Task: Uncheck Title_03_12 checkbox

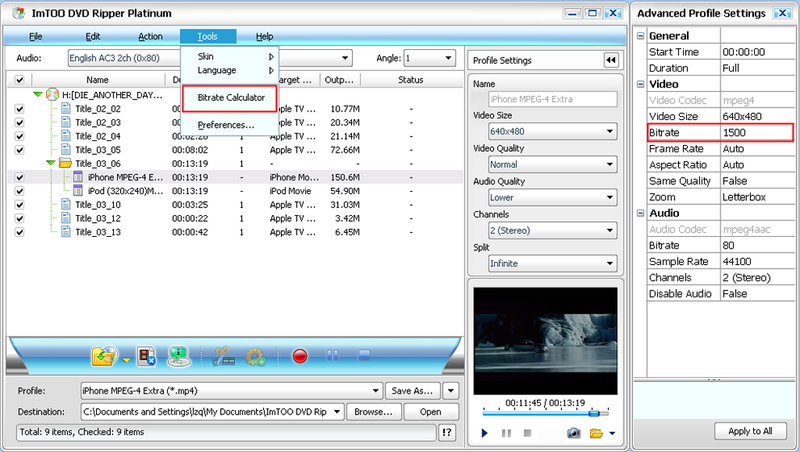Action: point(19,218)
